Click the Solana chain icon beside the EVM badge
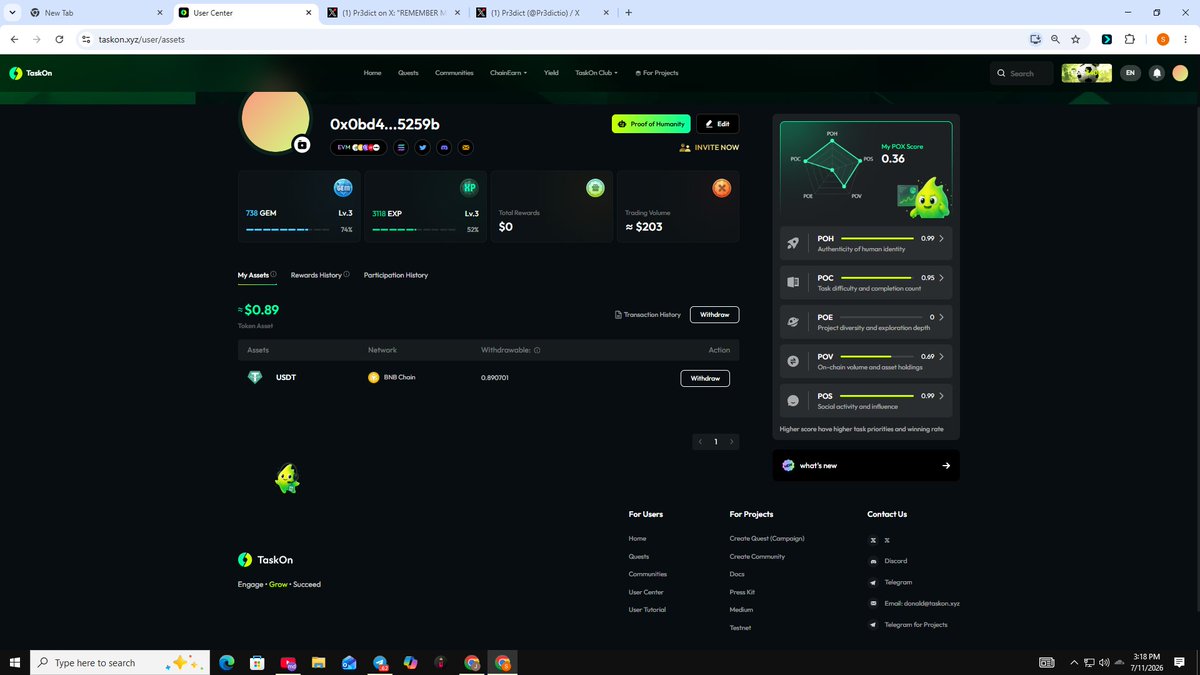This screenshot has width=1200, height=675. click(x=401, y=147)
